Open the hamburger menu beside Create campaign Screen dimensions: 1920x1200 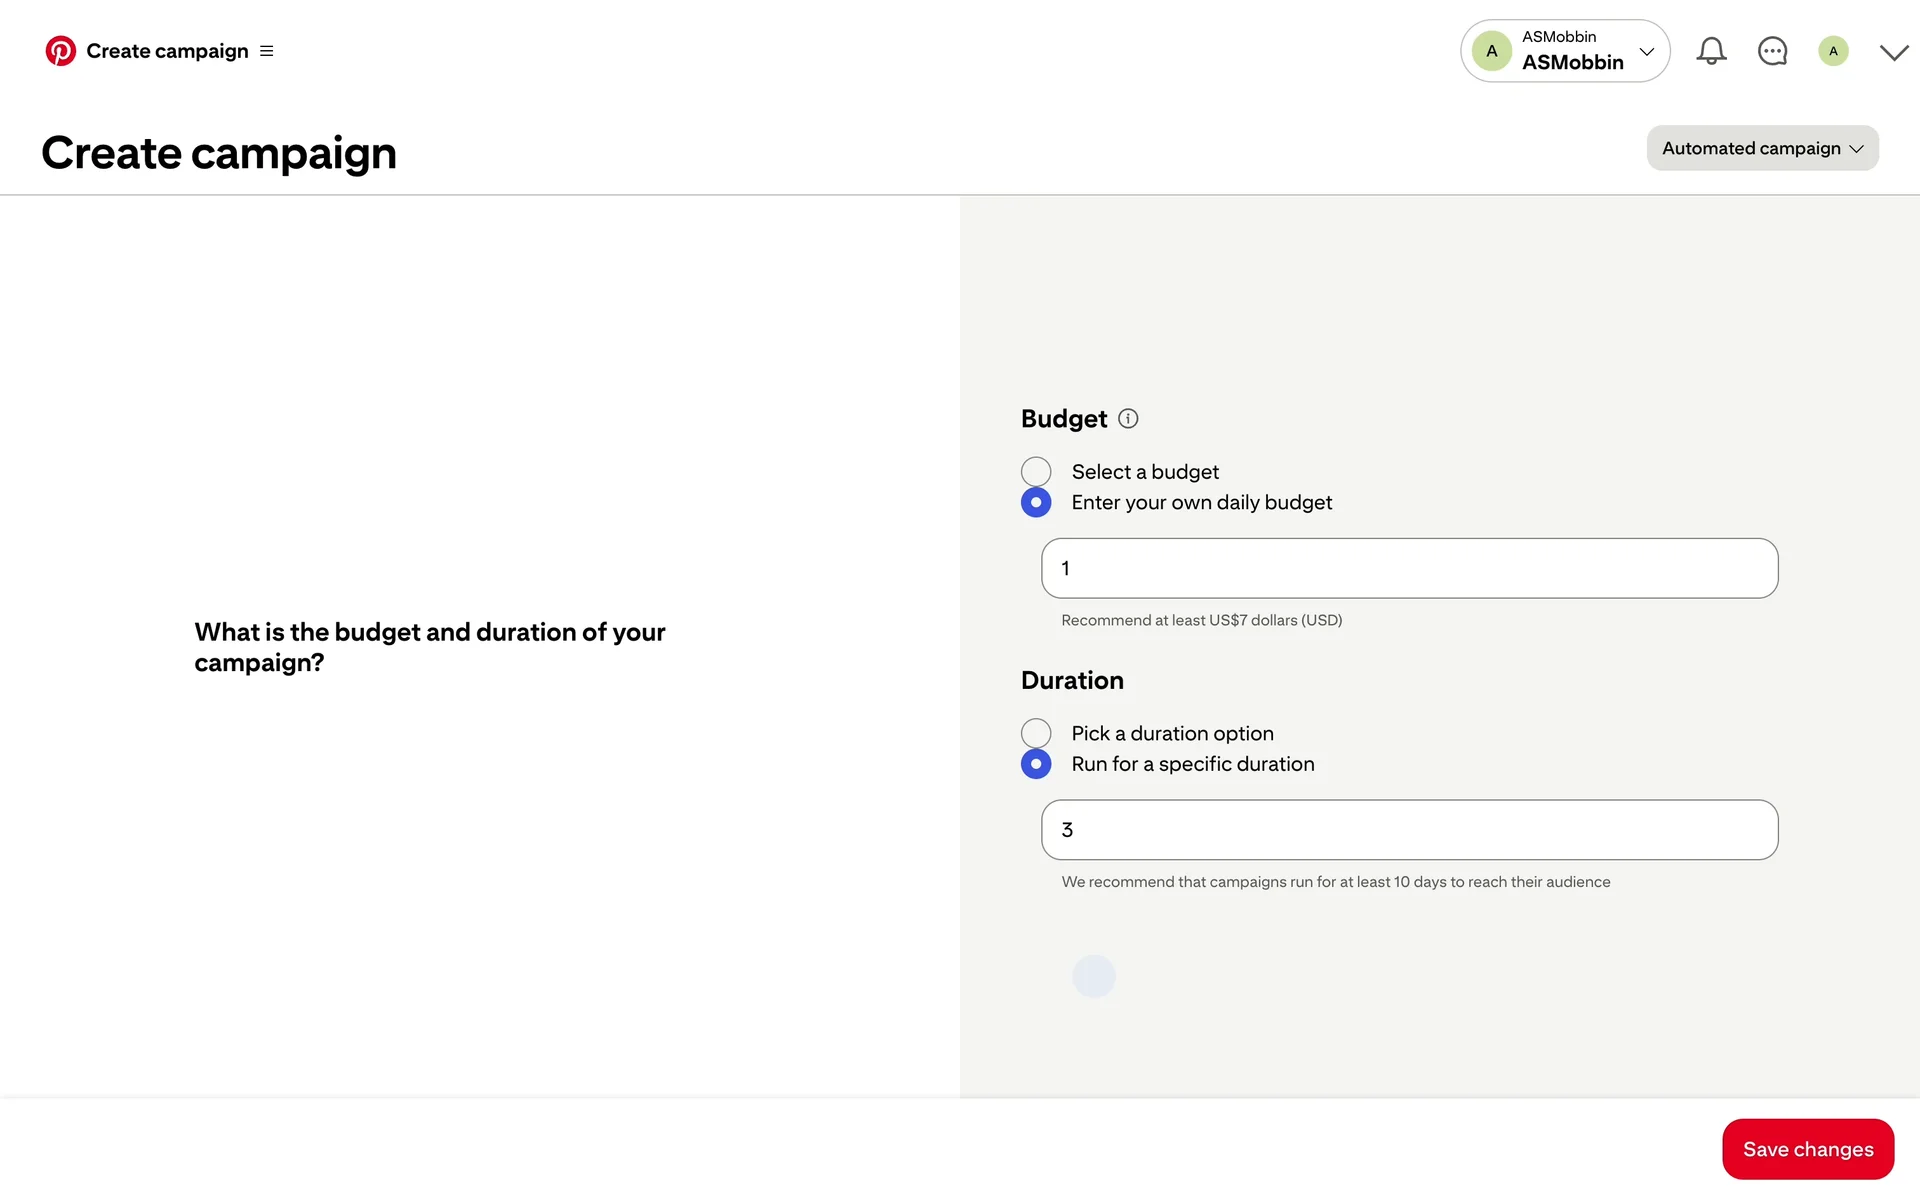[x=267, y=51]
